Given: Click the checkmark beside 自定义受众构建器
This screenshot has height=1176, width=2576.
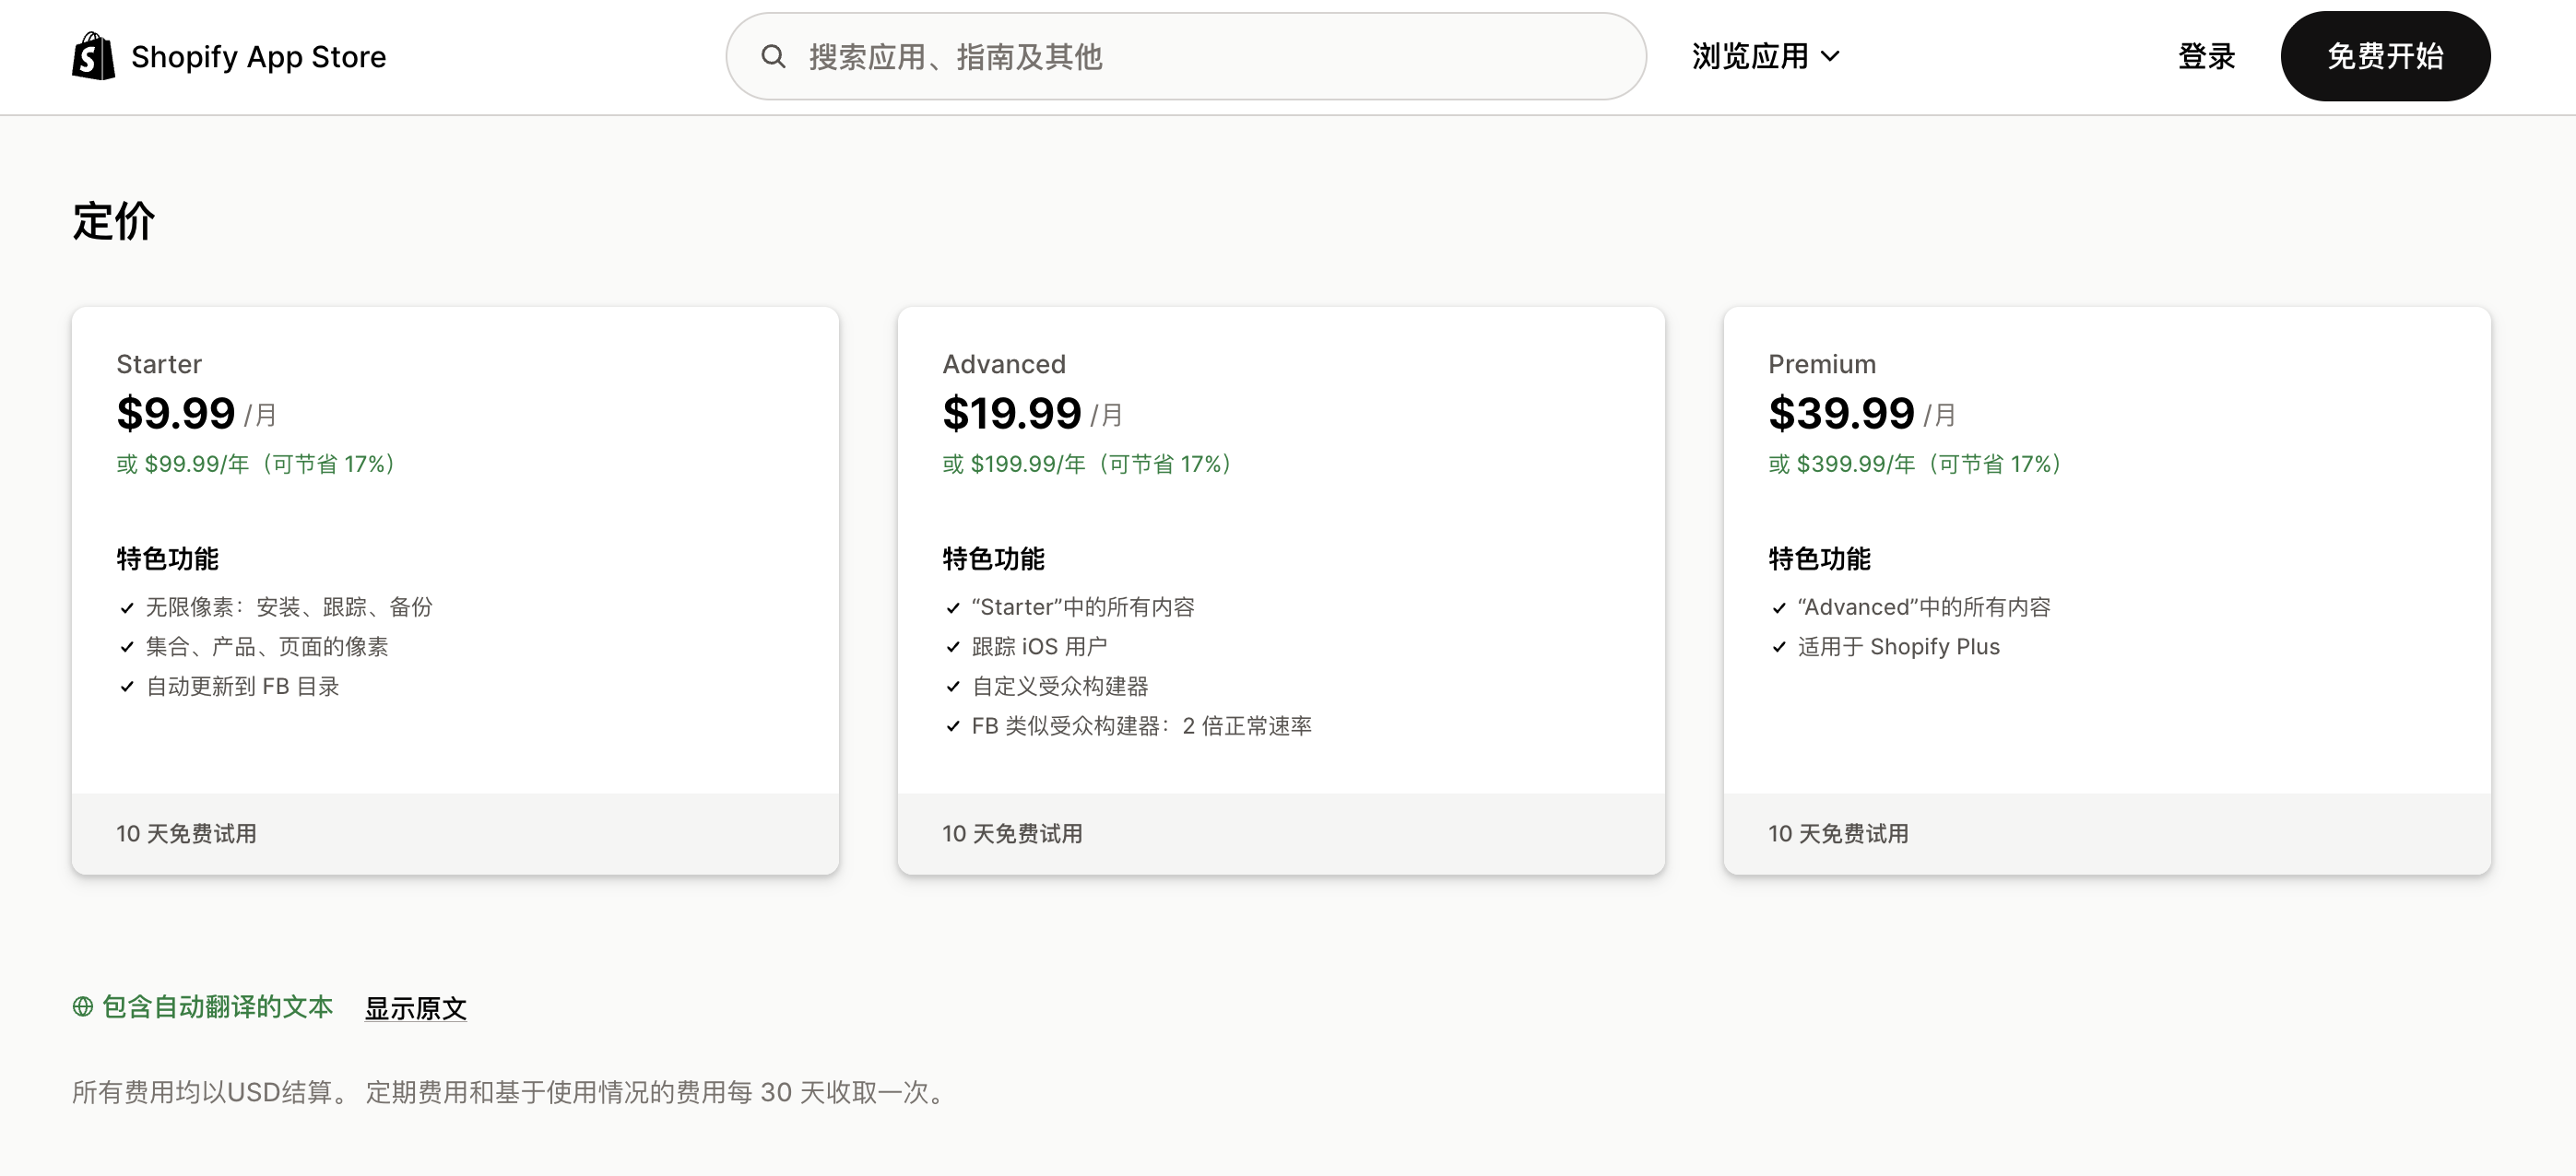Looking at the screenshot, I should click(952, 686).
